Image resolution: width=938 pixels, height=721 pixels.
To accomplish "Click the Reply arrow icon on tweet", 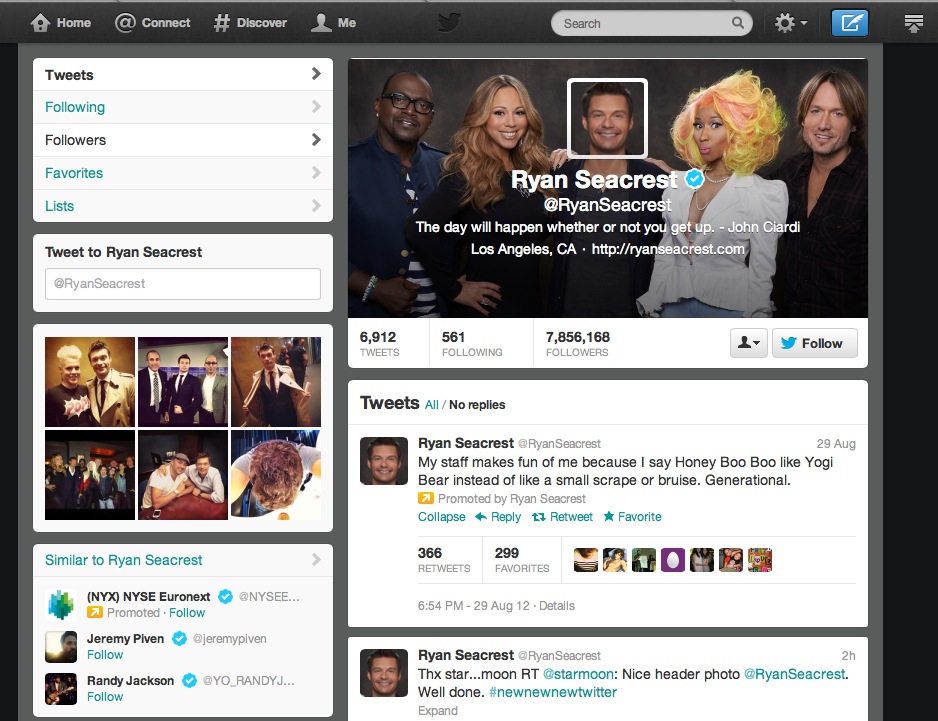I will tap(481, 517).
